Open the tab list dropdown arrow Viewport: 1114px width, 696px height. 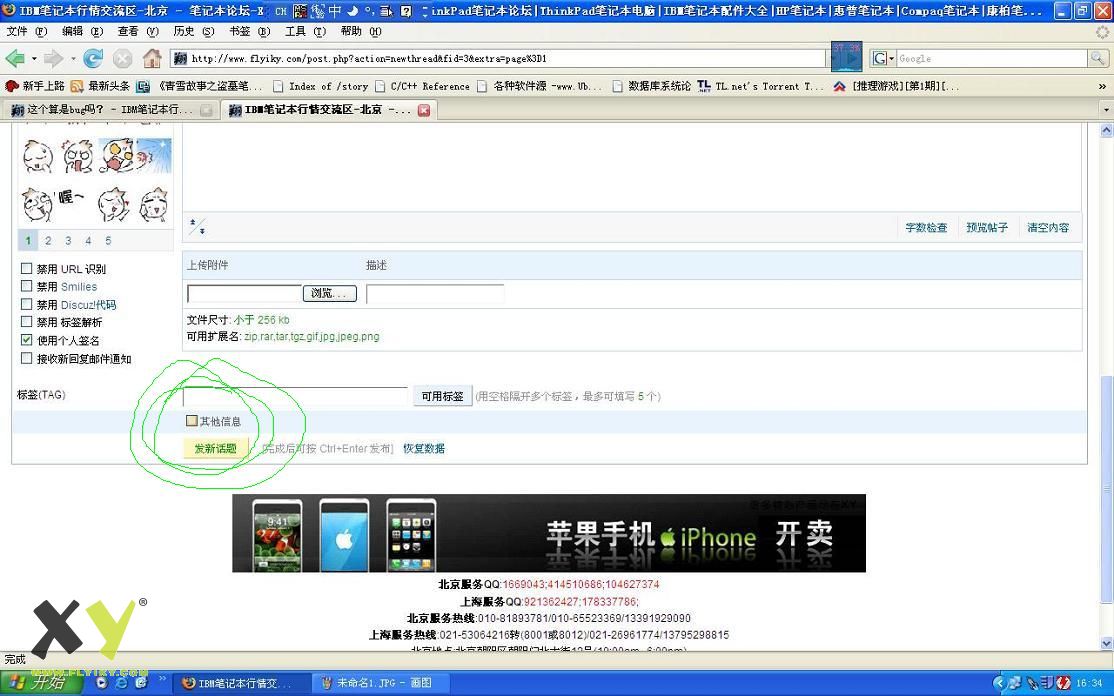(x=1105, y=110)
